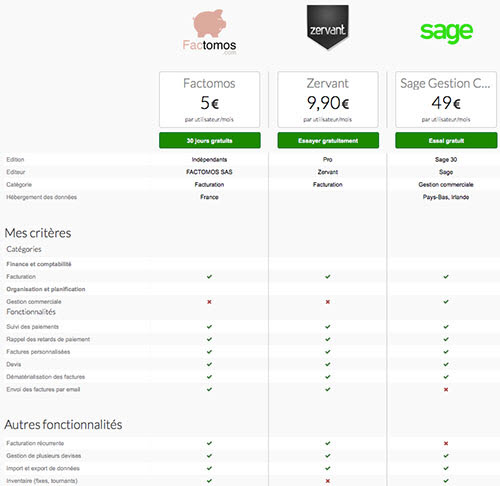Screen dimensions: 500x486
Task: Click the Sage Gestion commerciale category value
Action: tap(446, 185)
